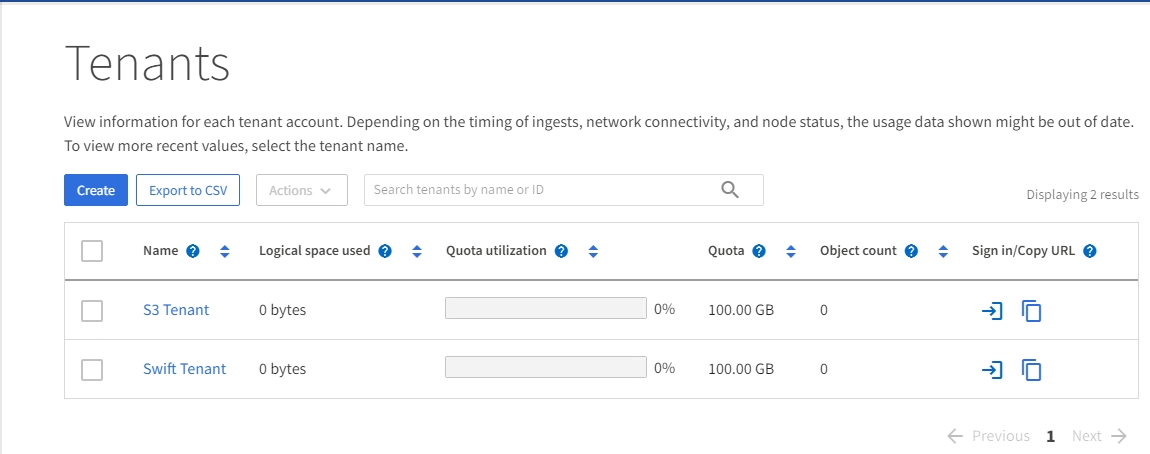This screenshot has height=454, width=1150.
Task: Select the Swift Tenant row checkbox
Action: 92,370
